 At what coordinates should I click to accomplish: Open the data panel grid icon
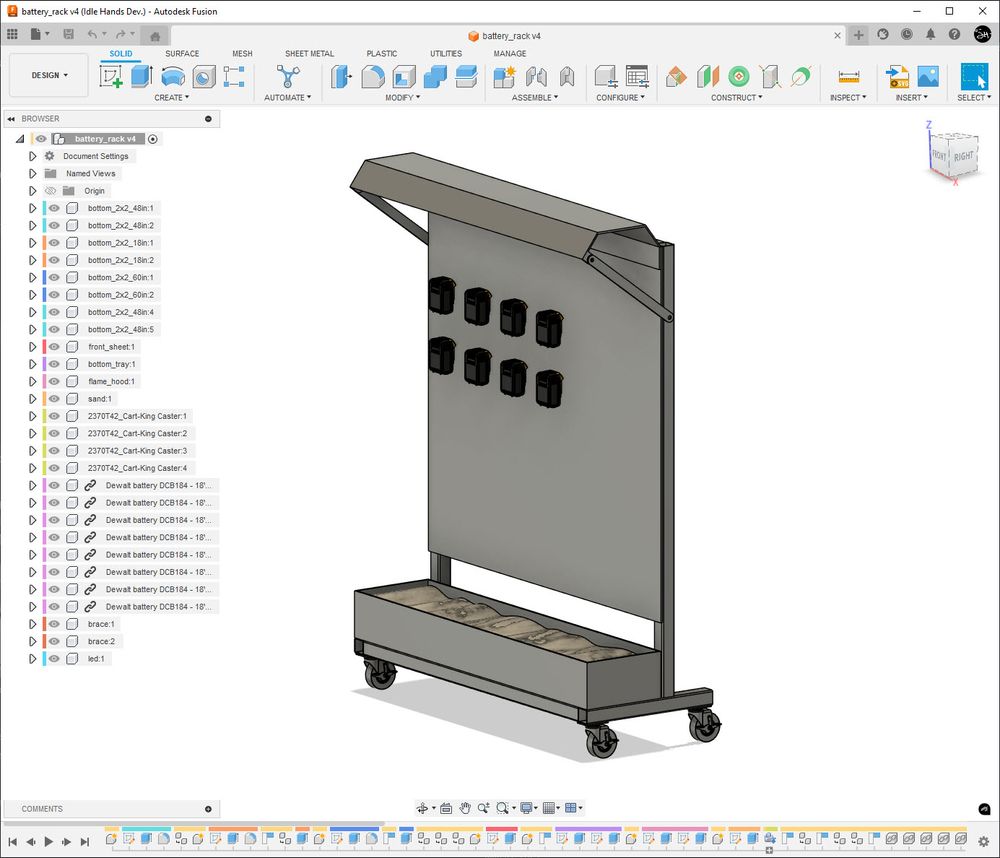pyautogui.click(x=12, y=34)
